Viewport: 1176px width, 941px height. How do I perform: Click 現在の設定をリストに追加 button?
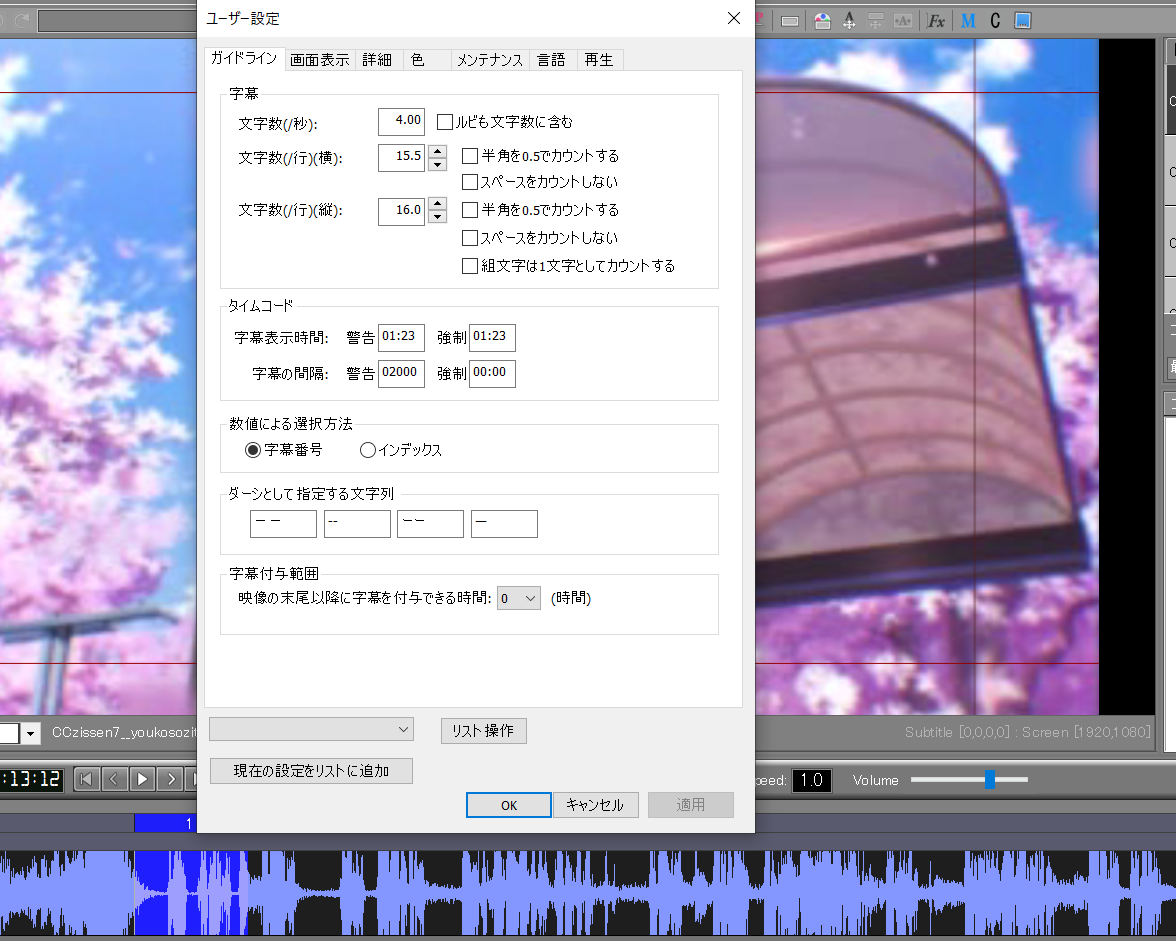(311, 771)
